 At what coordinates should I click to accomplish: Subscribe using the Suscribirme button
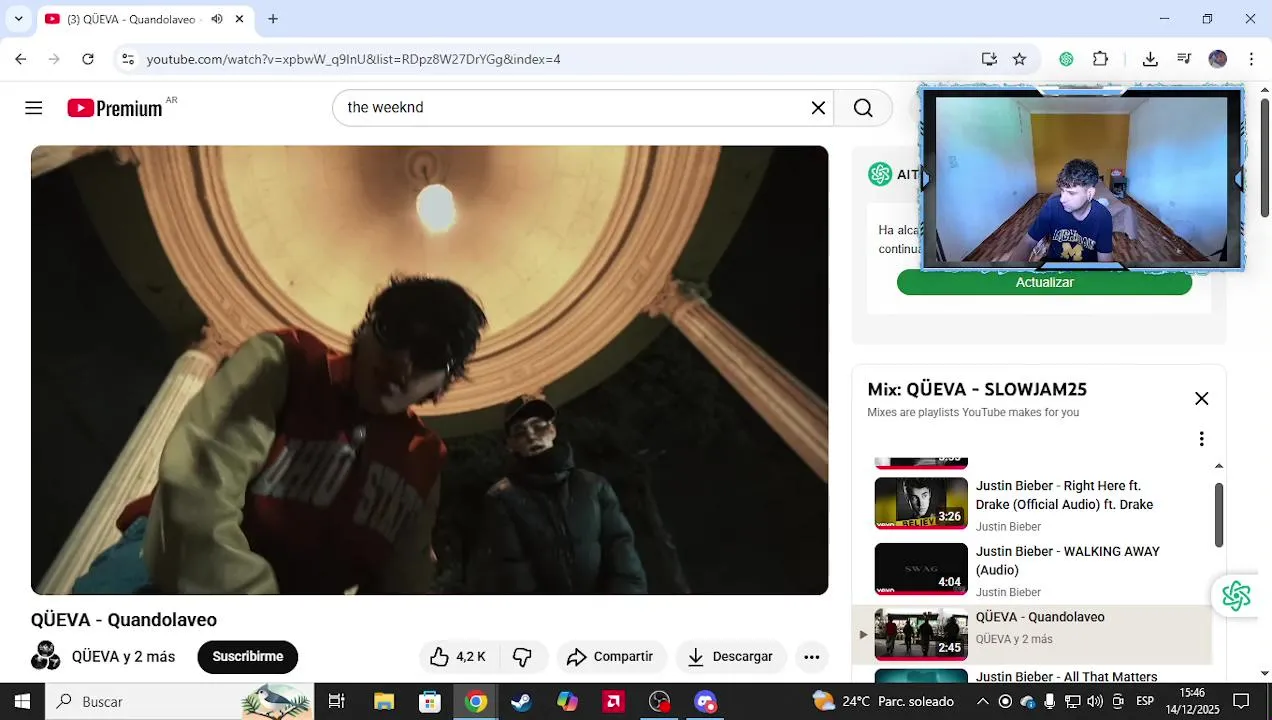pyautogui.click(x=248, y=657)
